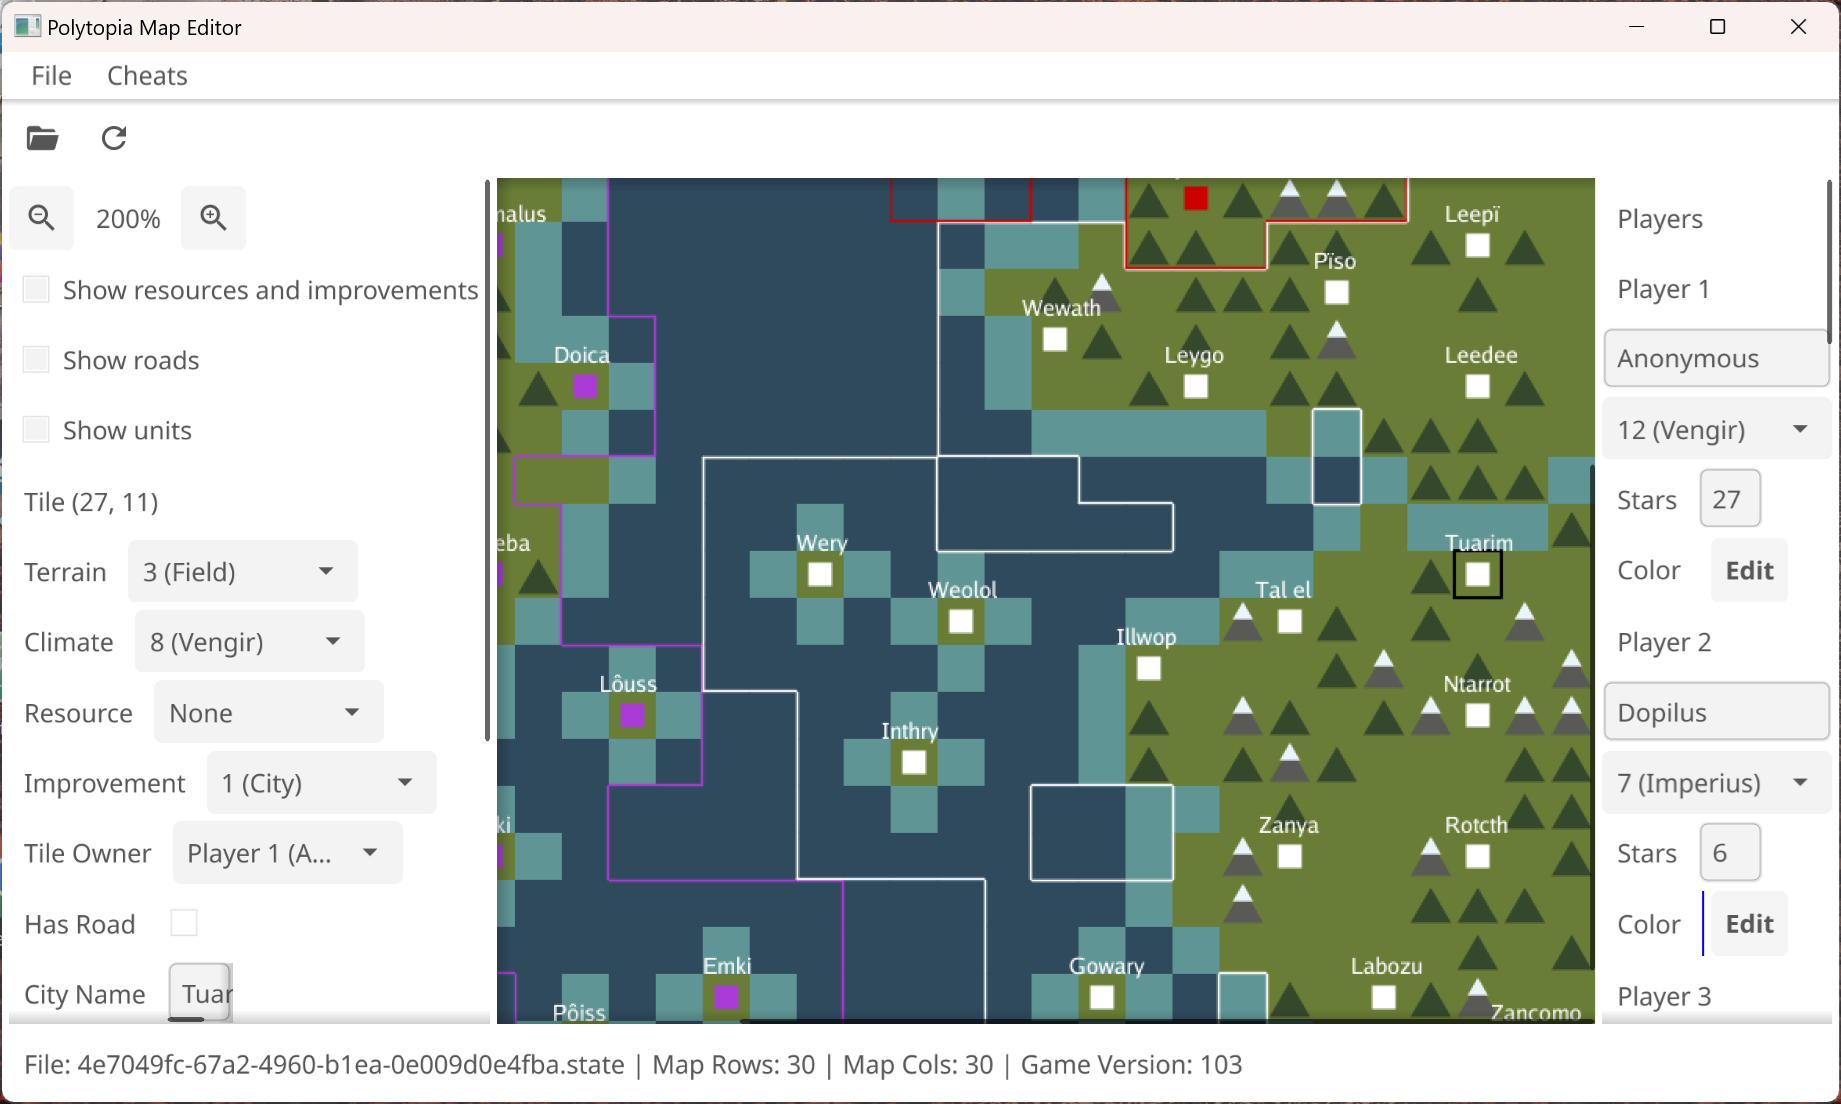1841x1104 pixels.
Task: Click the players panel vertical scrollbar
Action: tap(1829, 262)
